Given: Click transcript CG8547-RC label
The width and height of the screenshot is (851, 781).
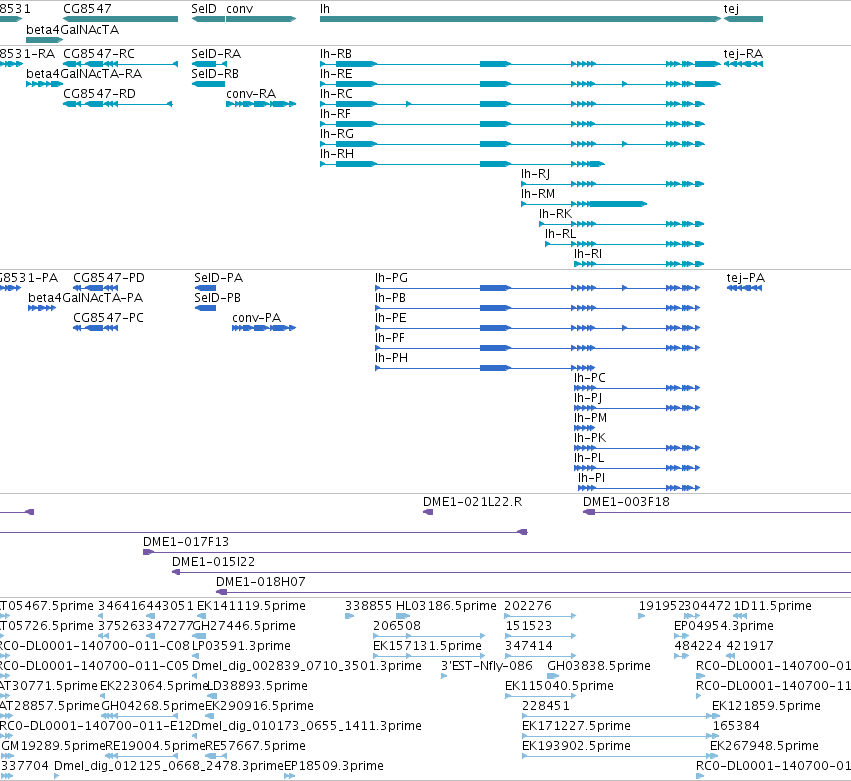Looking at the screenshot, I should click(x=99, y=54).
